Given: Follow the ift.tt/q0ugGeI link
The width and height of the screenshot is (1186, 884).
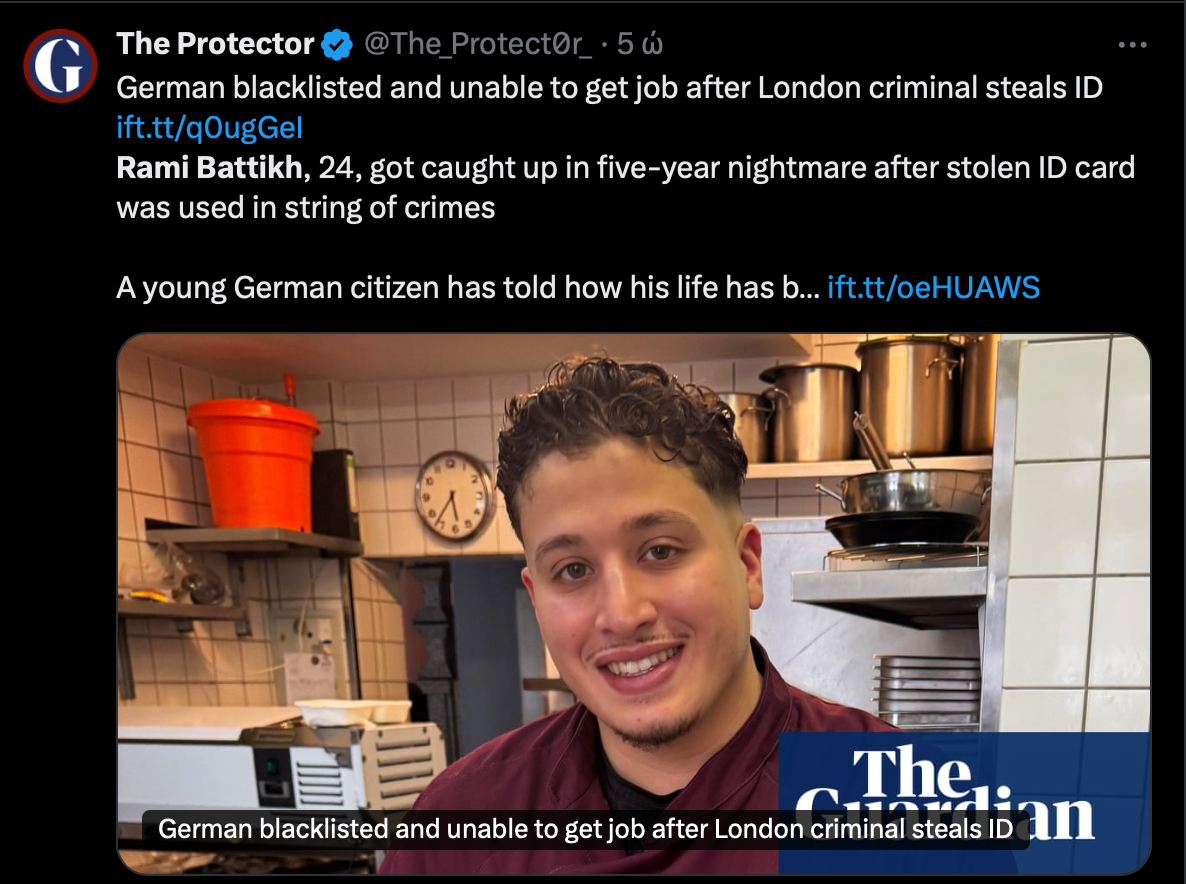Looking at the screenshot, I should point(210,128).
